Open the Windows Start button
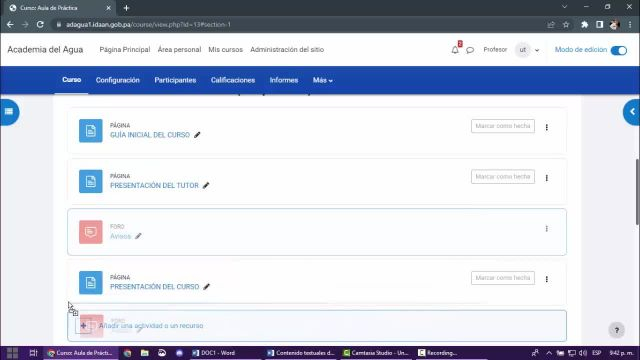 tap(12, 353)
